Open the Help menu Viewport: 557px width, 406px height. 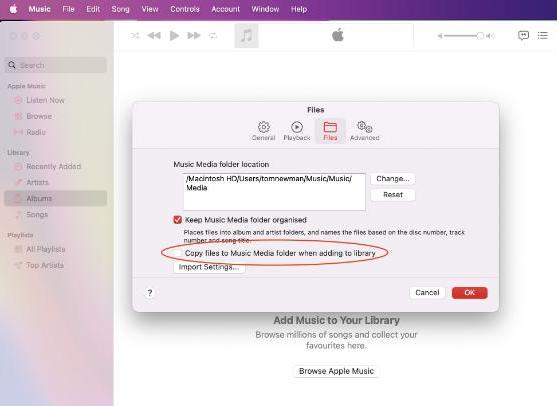[x=299, y=9]
